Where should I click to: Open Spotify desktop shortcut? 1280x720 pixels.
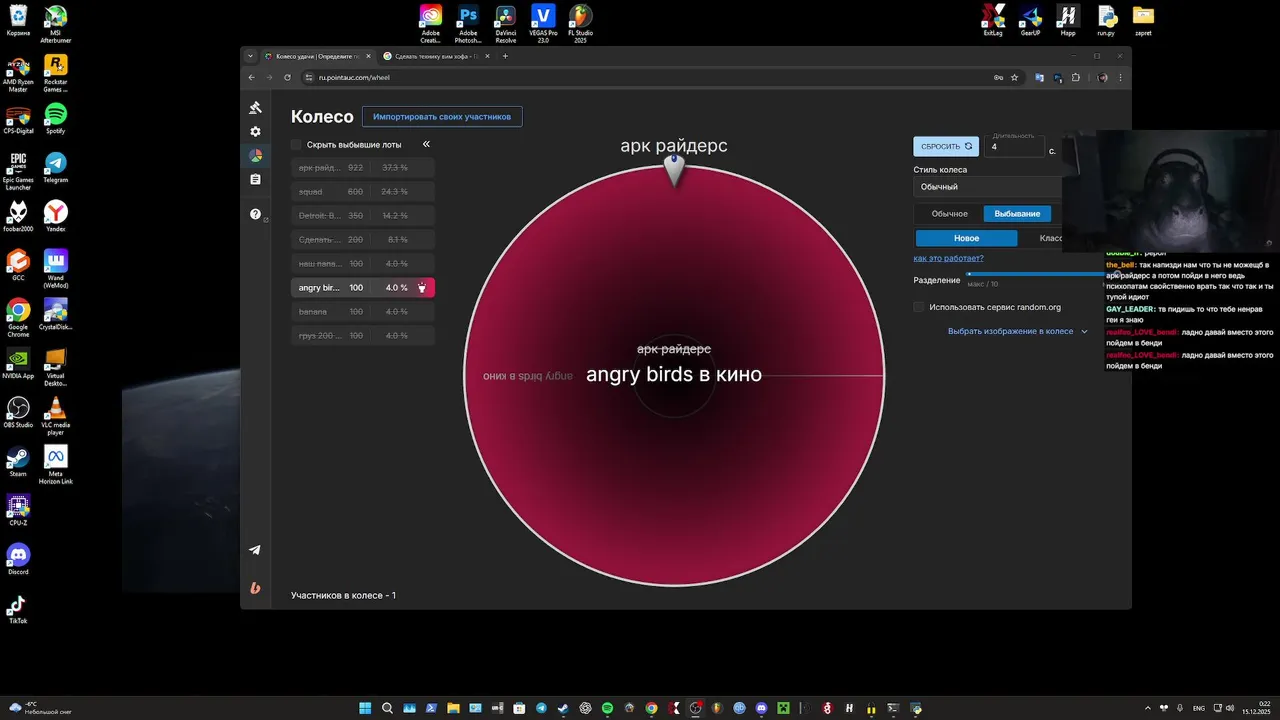pyautogui.click(x=56, y=118)
